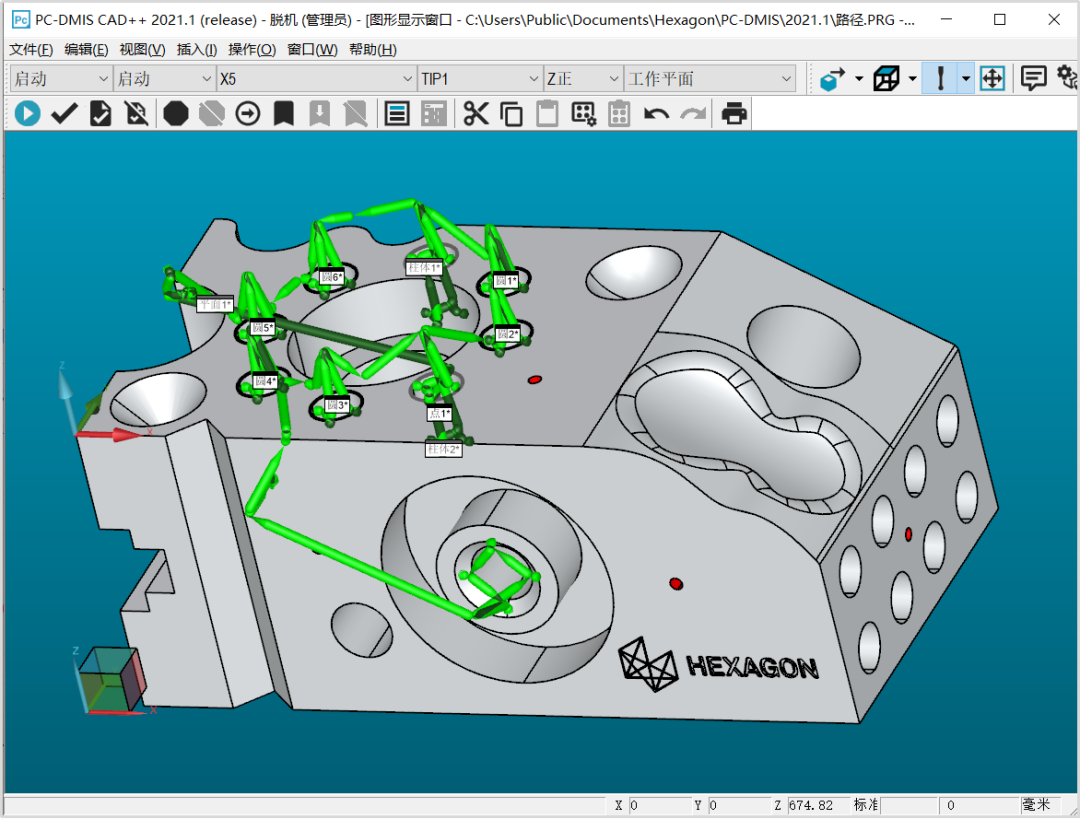
Task: Open the 文件(F) menu
Action: pos(31,50)
